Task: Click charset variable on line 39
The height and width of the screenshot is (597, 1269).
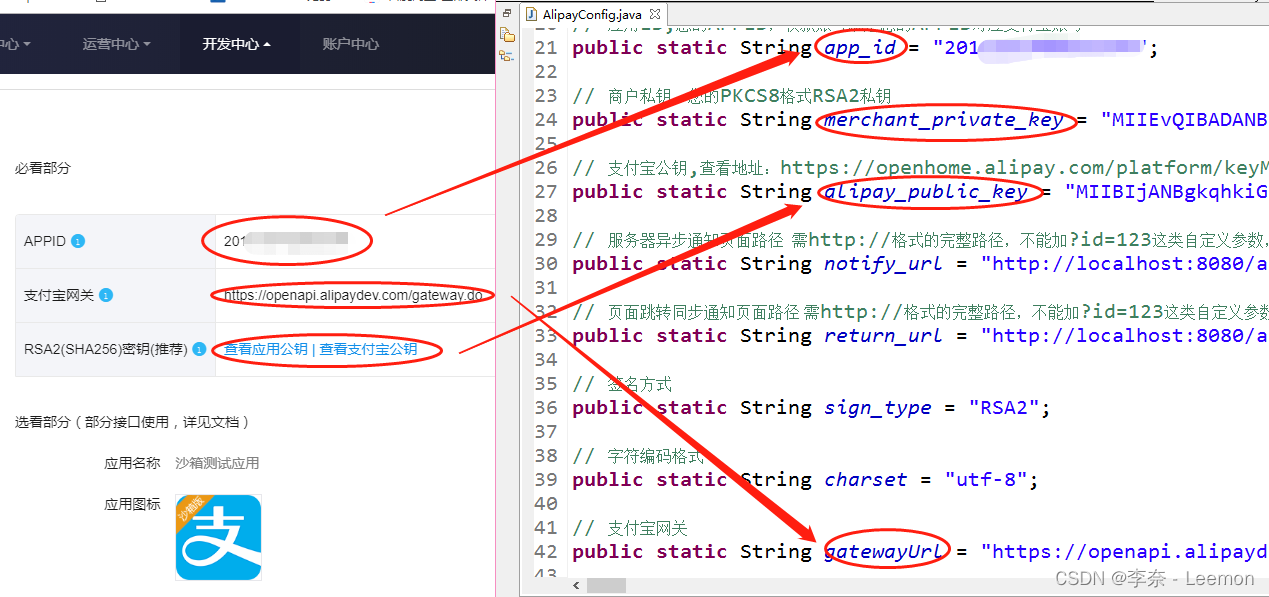Action: pos(866,480)
